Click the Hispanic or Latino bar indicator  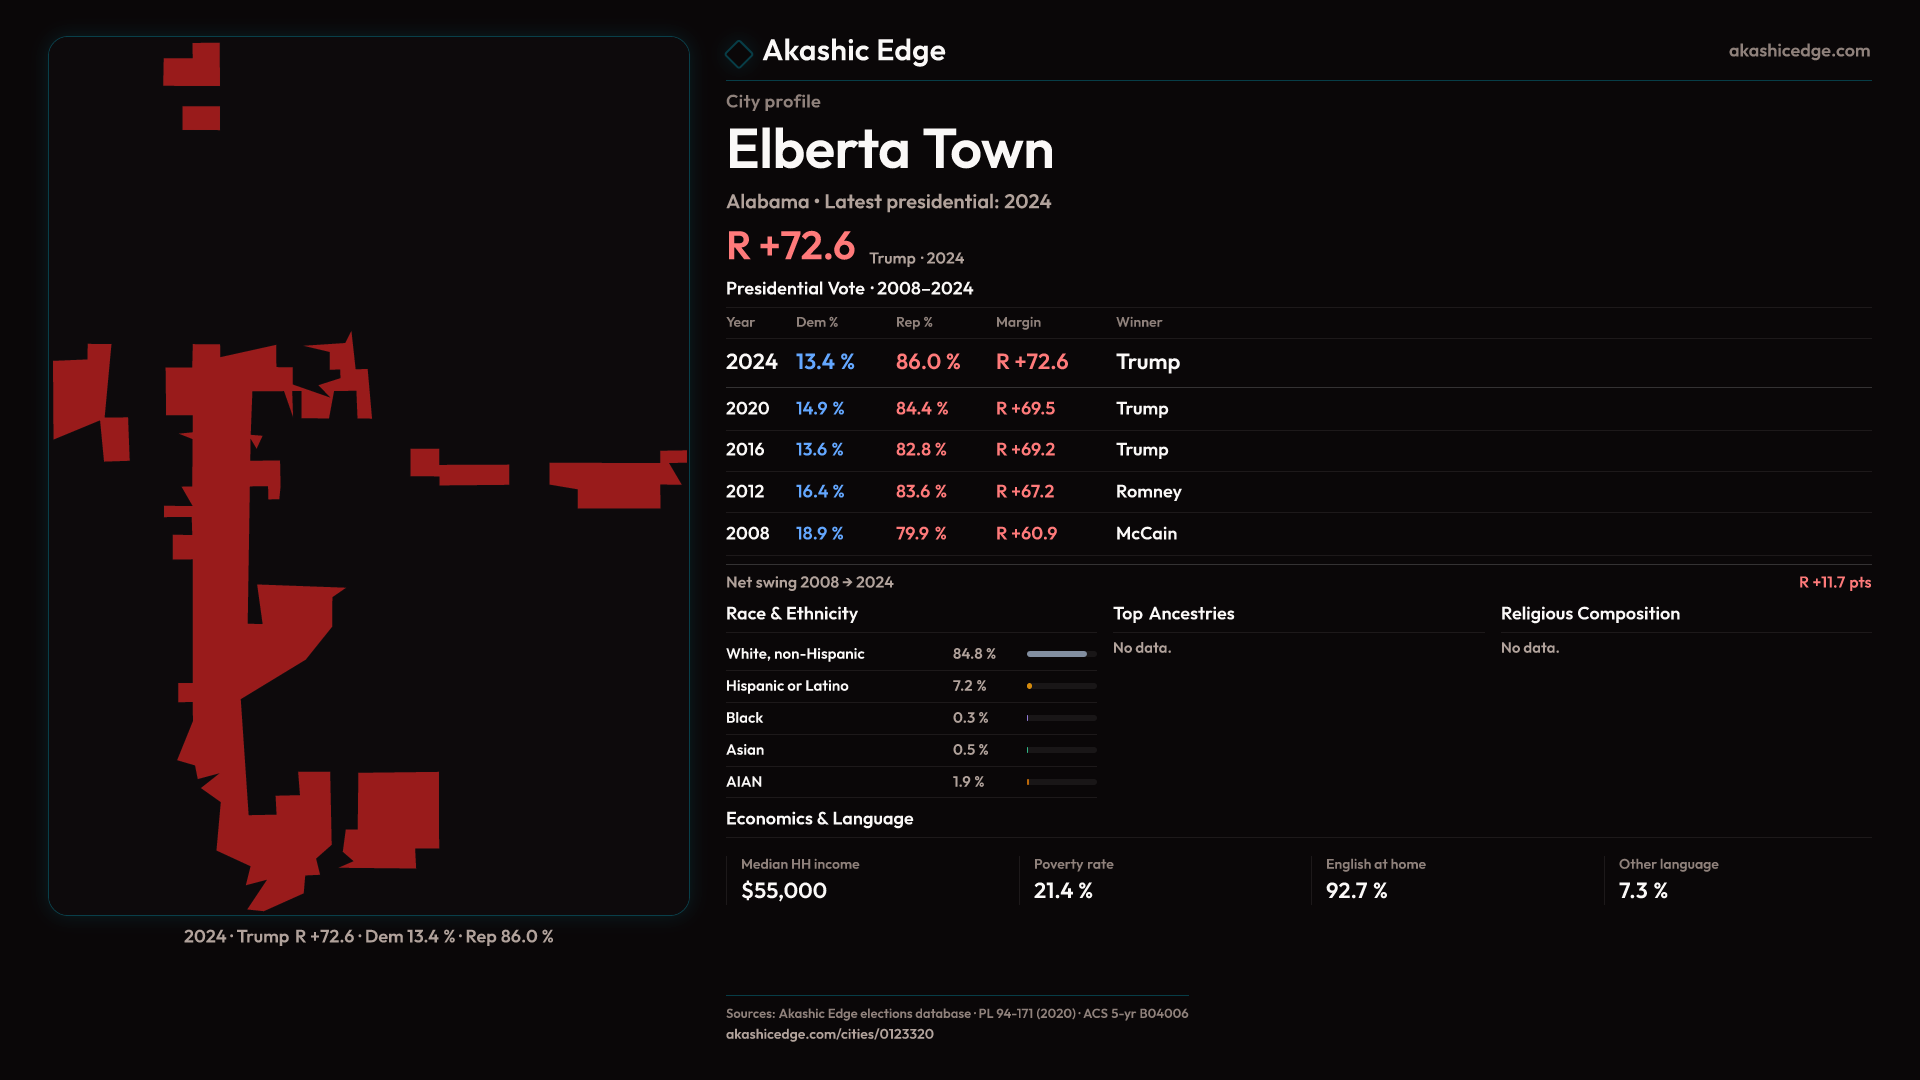coord(1060,686)
